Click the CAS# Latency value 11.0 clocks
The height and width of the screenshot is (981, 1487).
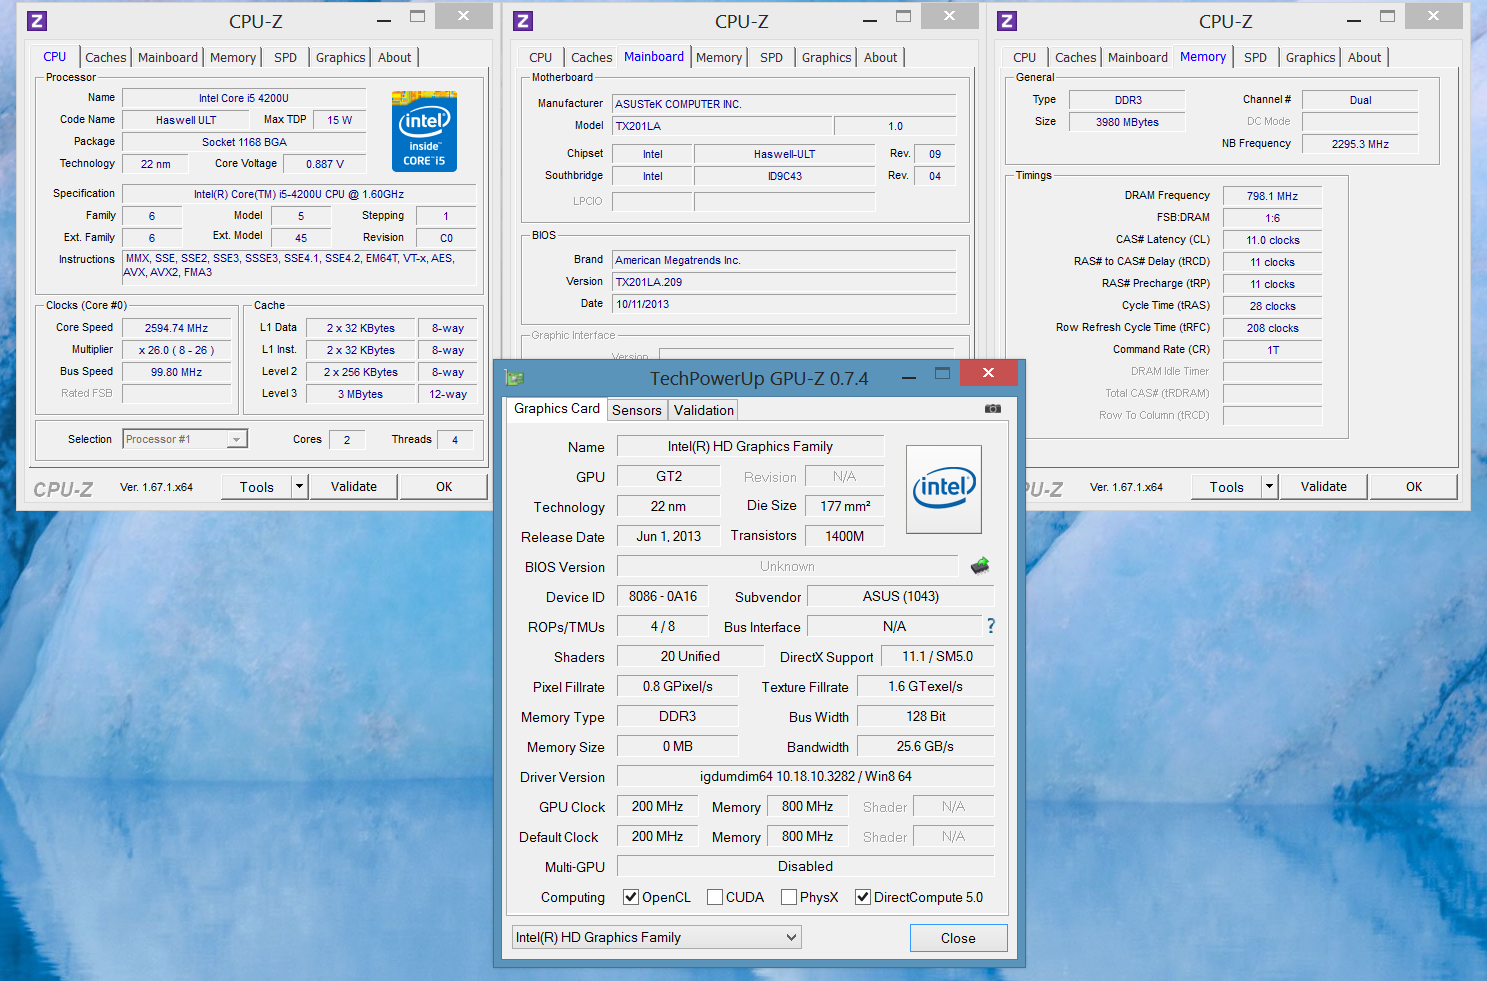1272,240
